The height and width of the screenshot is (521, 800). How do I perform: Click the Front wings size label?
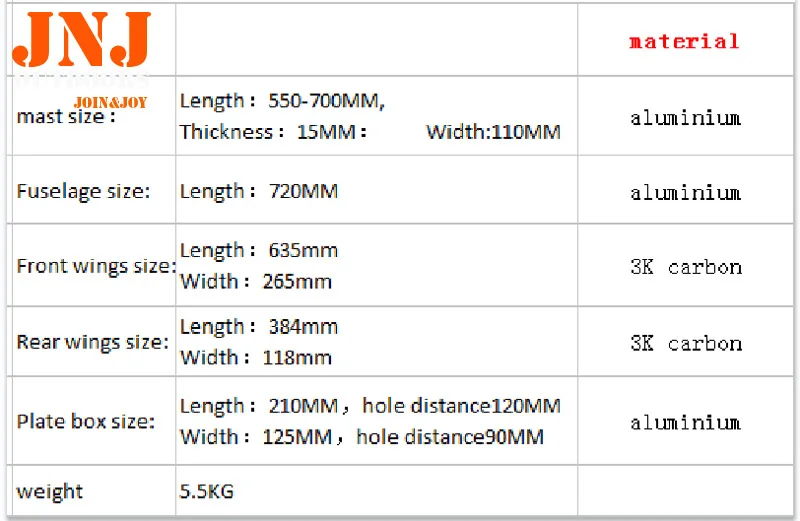click(x=96, y=266)
